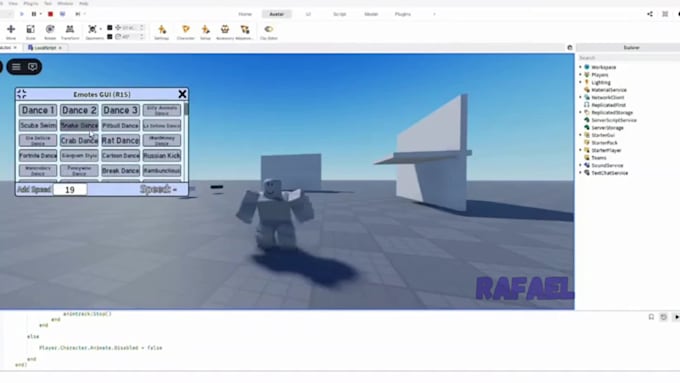This screenshot has height=383, width=680.
Task: Click the share icon in top bar
Action: (x=650, y=14)
